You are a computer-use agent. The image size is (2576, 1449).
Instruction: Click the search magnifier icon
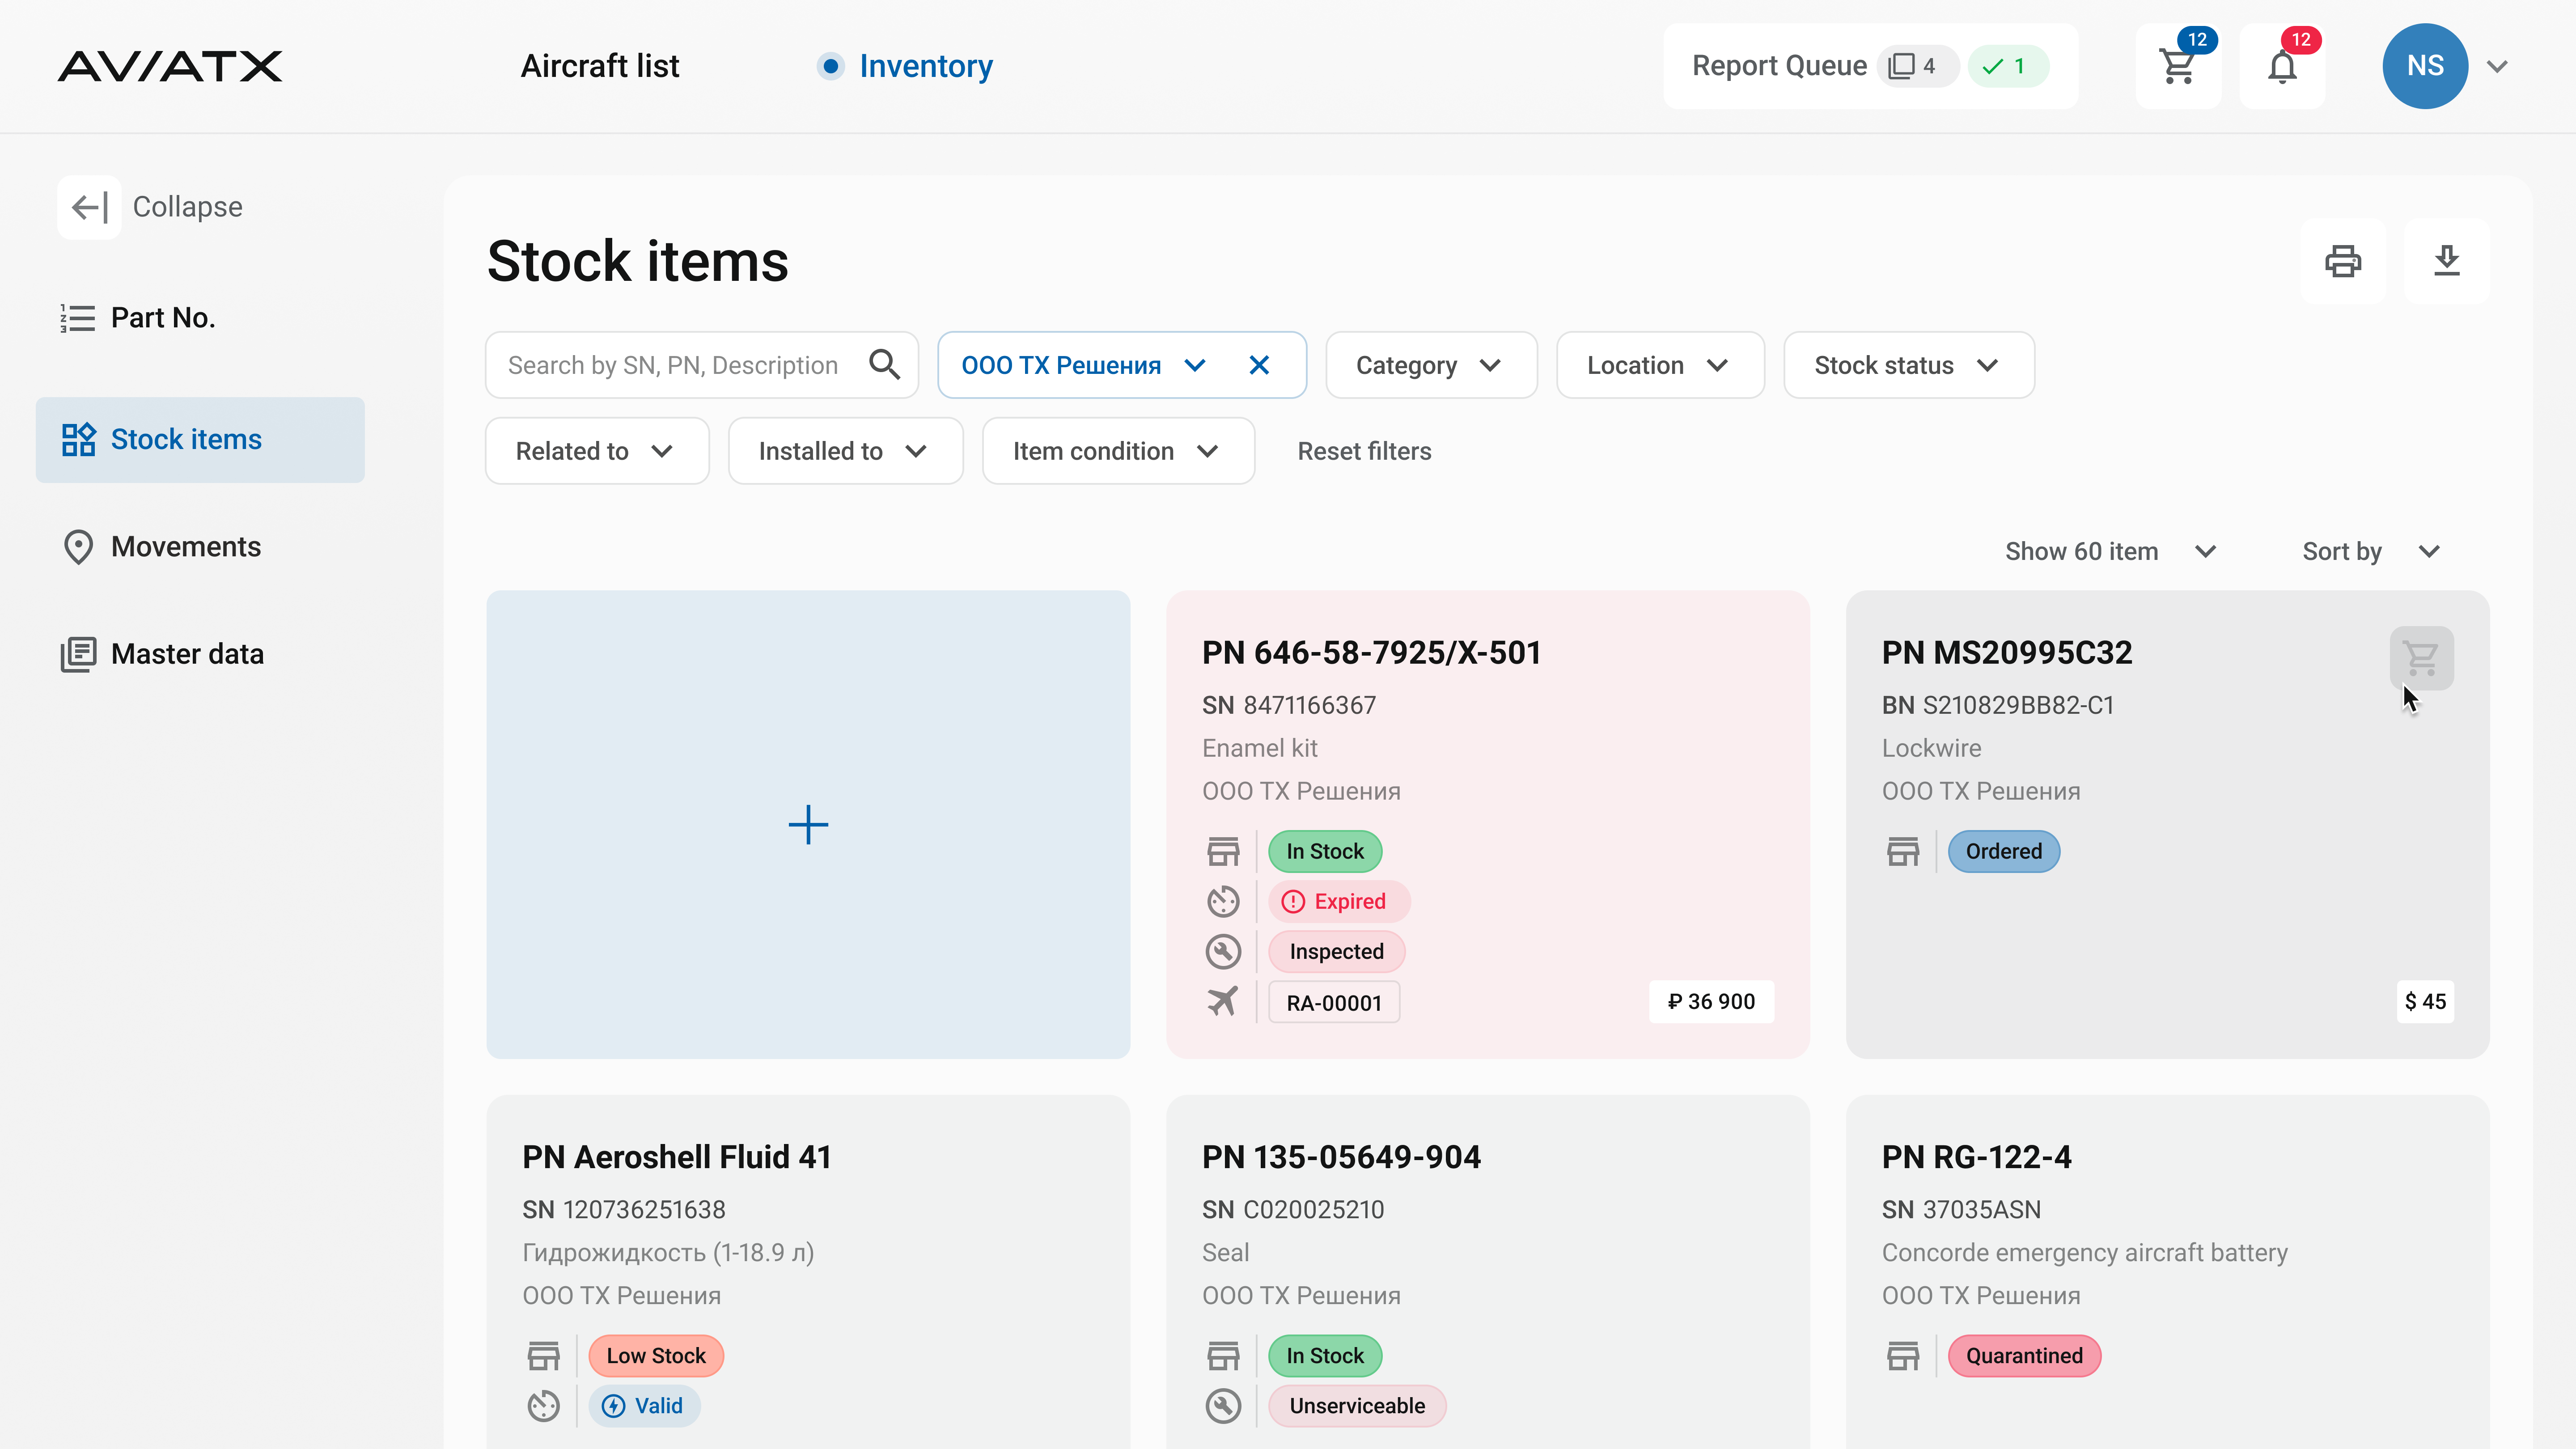tap(884, 365)
